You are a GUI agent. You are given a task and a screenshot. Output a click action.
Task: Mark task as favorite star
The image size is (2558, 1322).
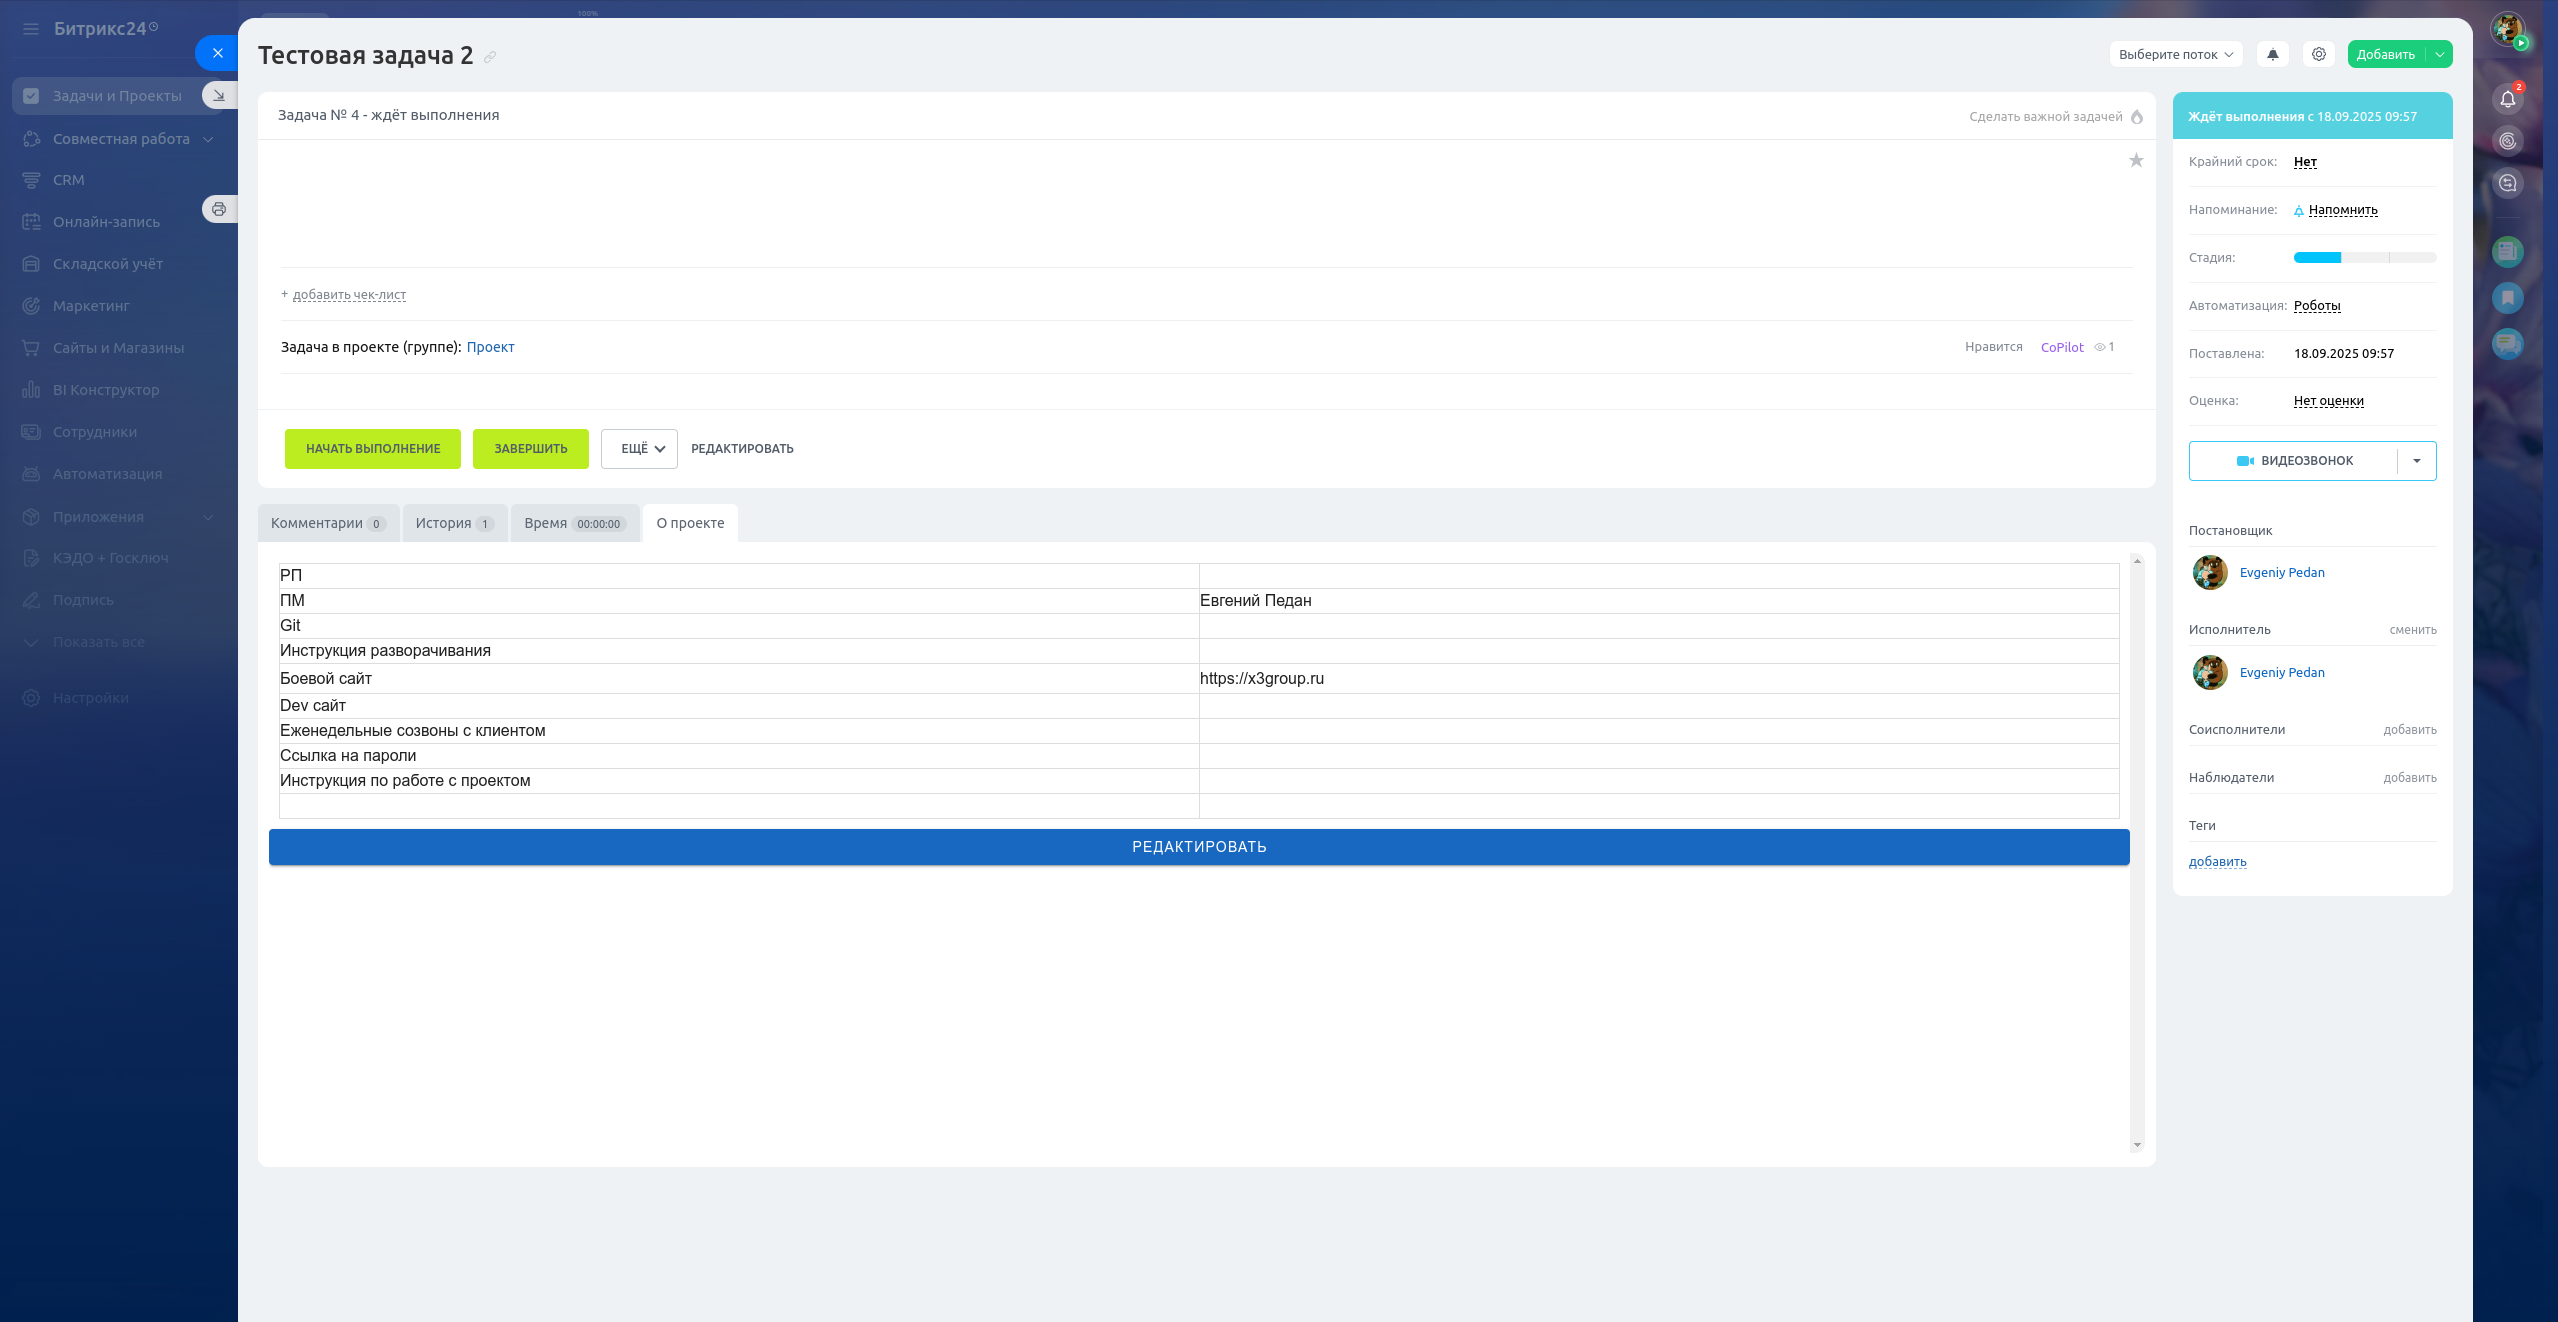click(2136, 161)
